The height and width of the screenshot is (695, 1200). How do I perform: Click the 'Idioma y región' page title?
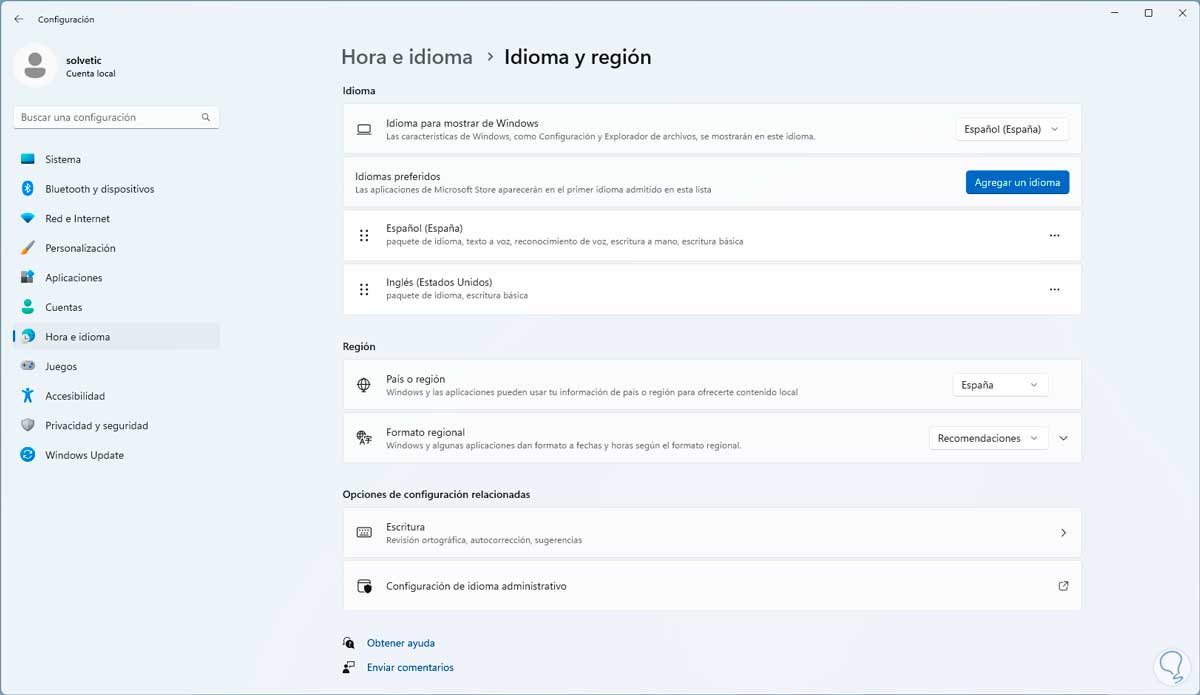point(578,57)
